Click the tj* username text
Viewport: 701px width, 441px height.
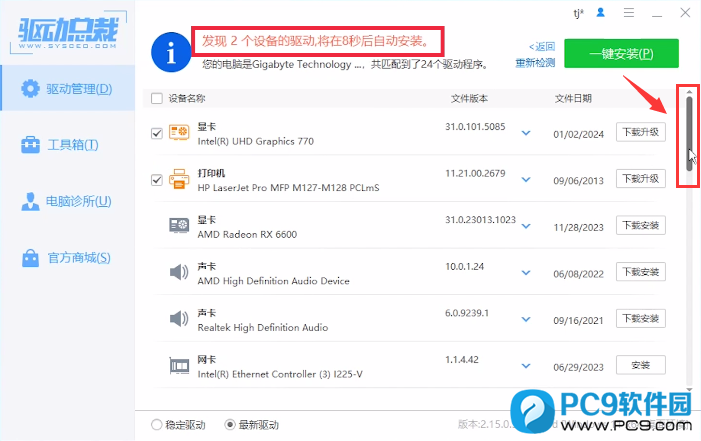[x=579, y=13]
